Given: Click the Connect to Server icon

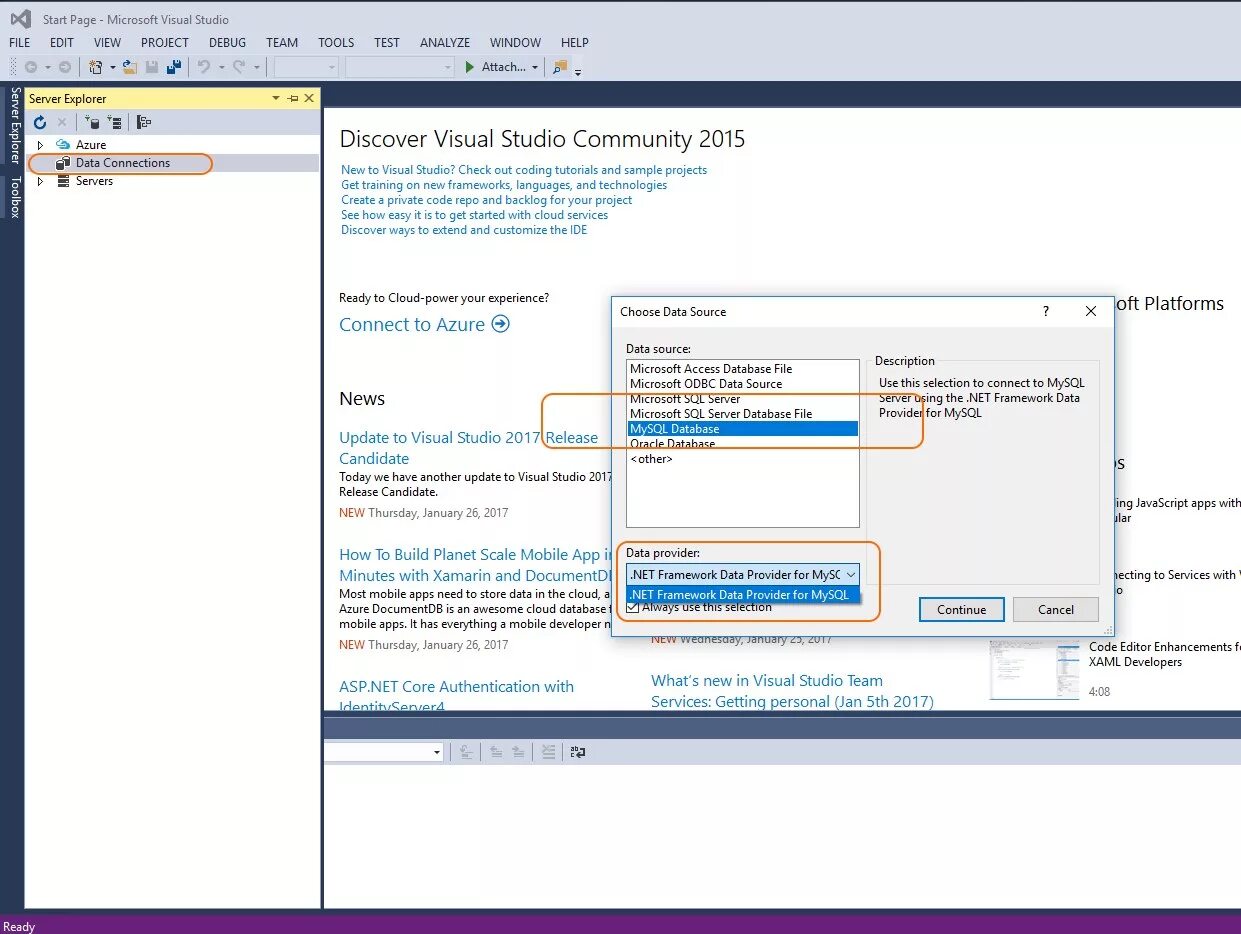Looking at the screenshot, I should 115,122.
